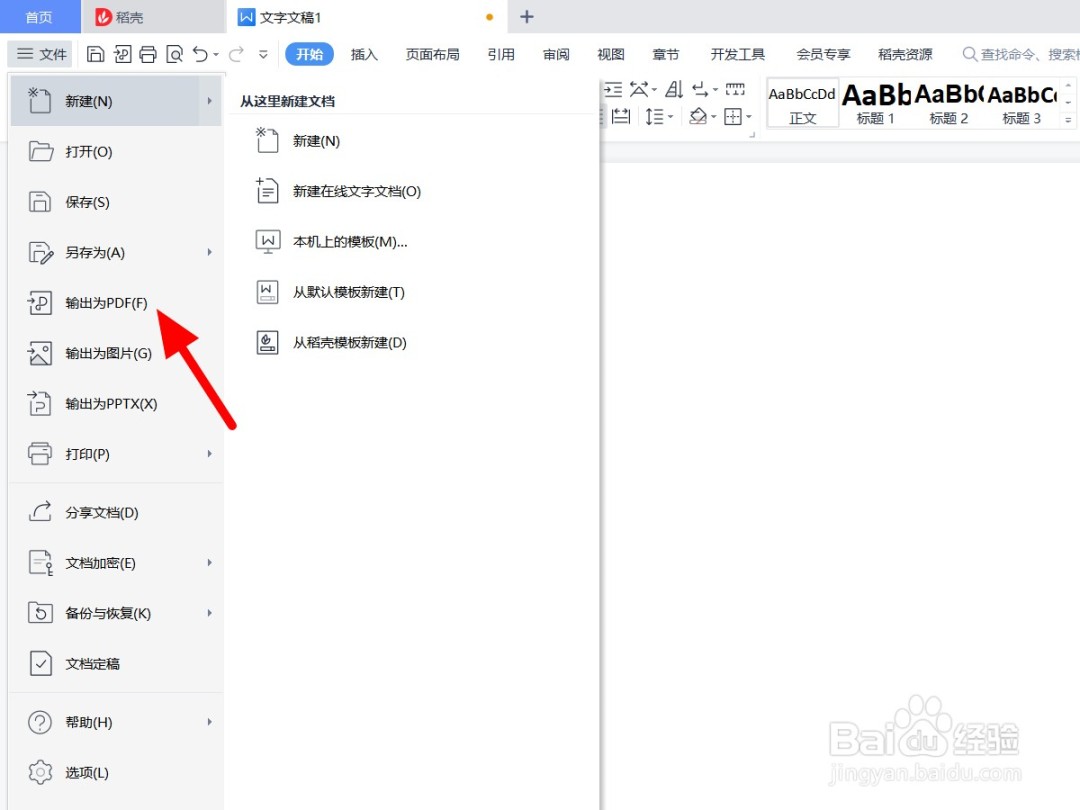Expand the 打印(P) submenu arrow
Viewport: 1080px width, 810px height.
[209, 454]
